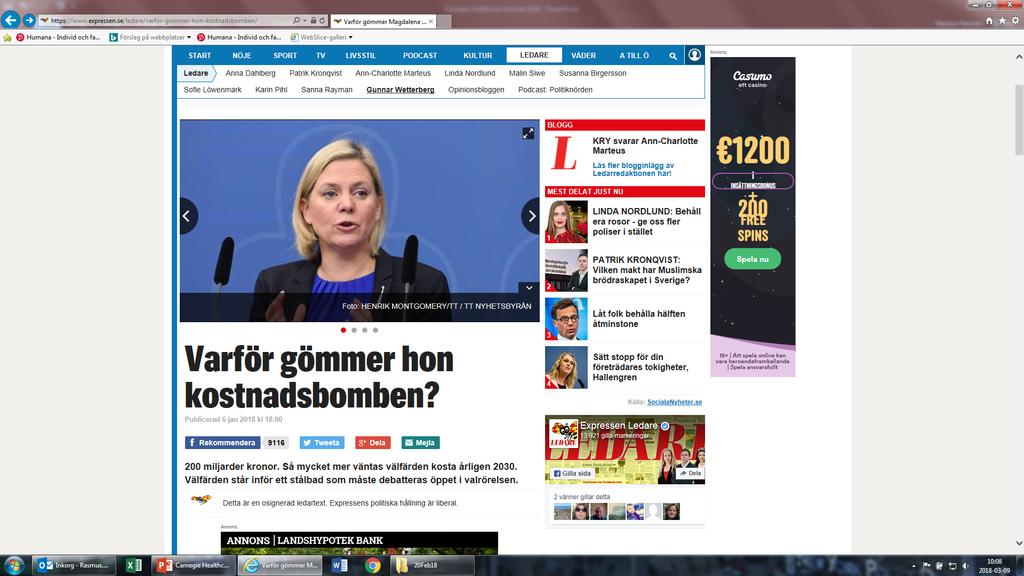
Task: Open the LIVSSTIL section
Action: click(360, 56)
